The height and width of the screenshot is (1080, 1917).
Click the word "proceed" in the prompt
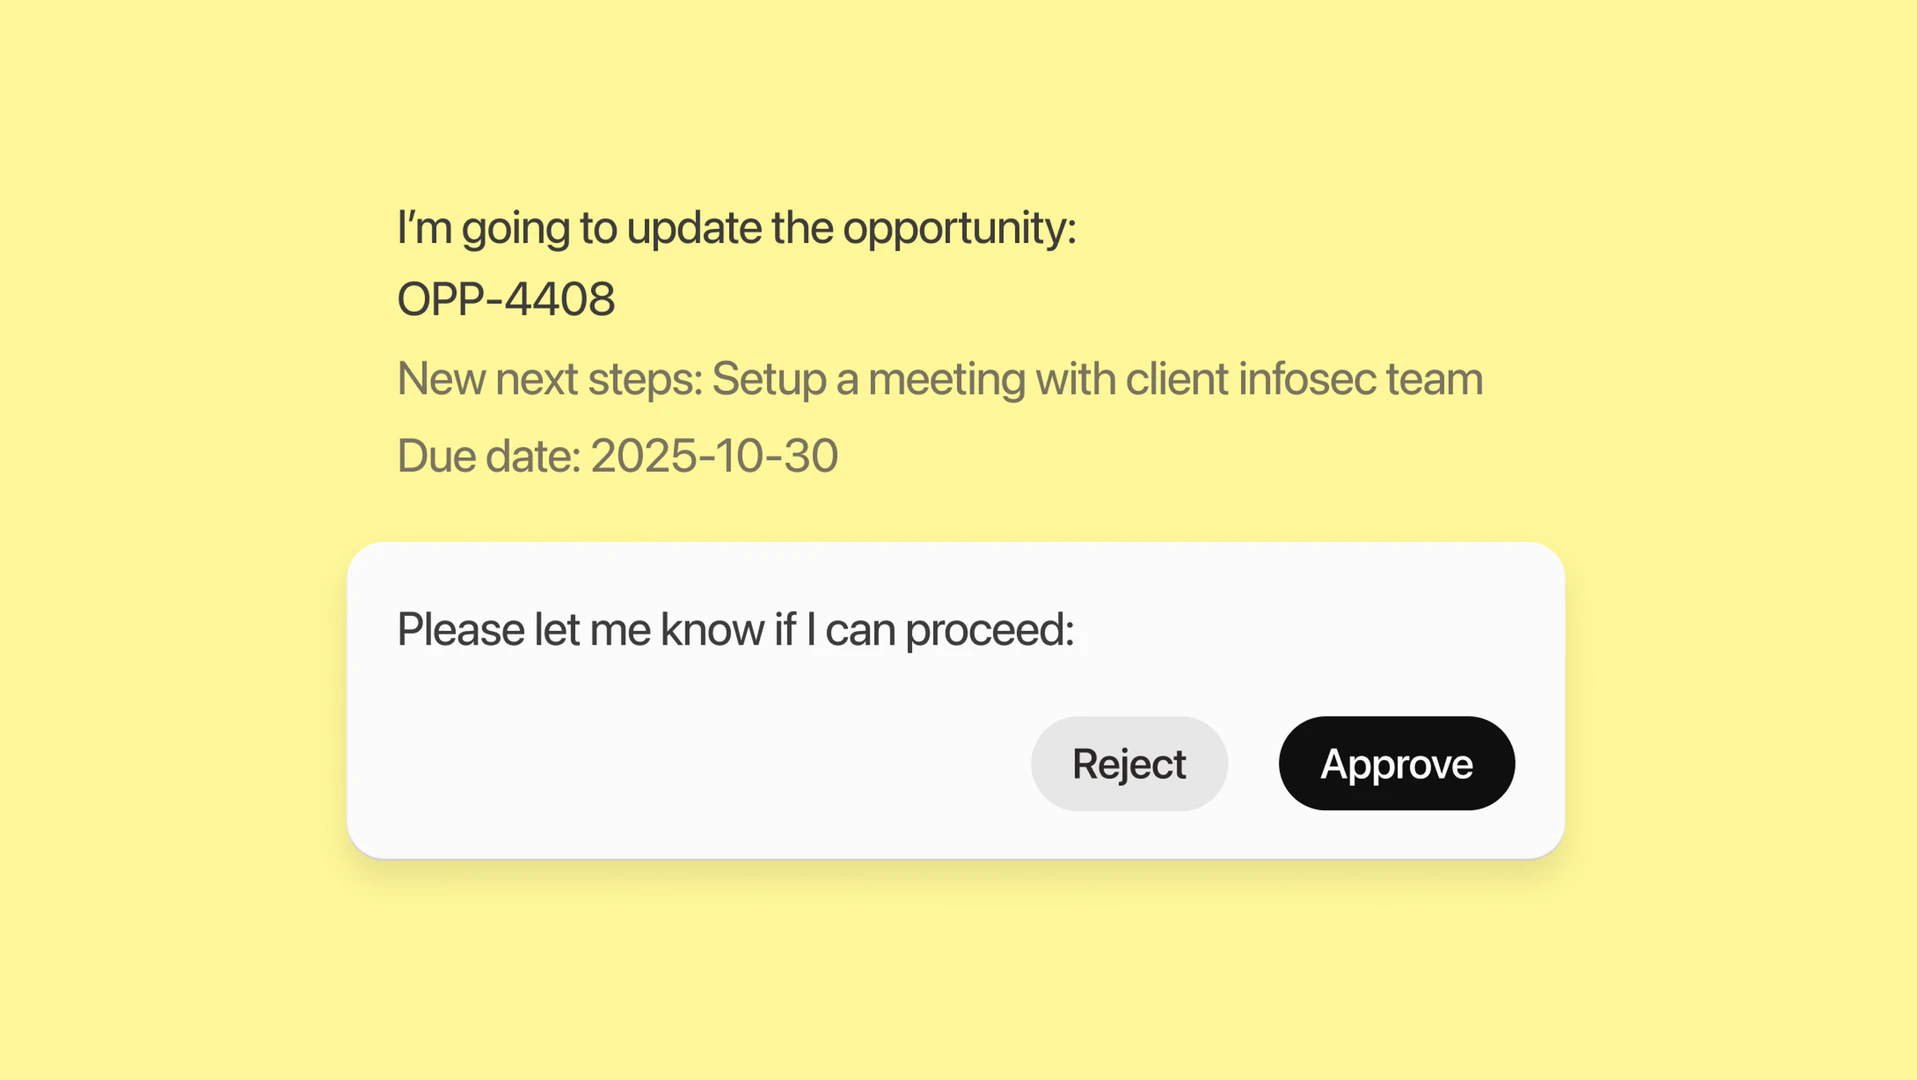(986, 630)
